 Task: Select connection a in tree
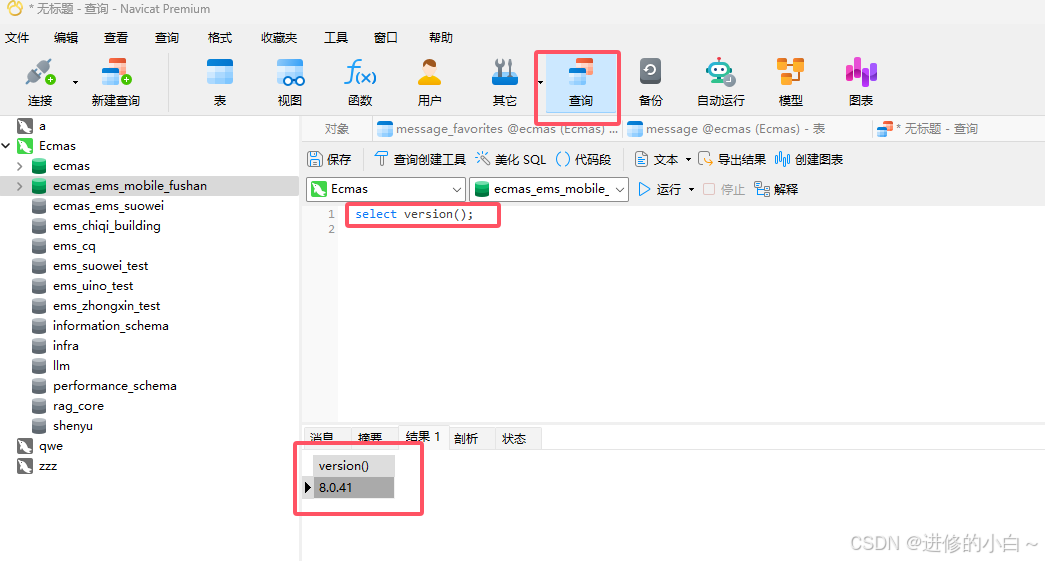(42, 126)
